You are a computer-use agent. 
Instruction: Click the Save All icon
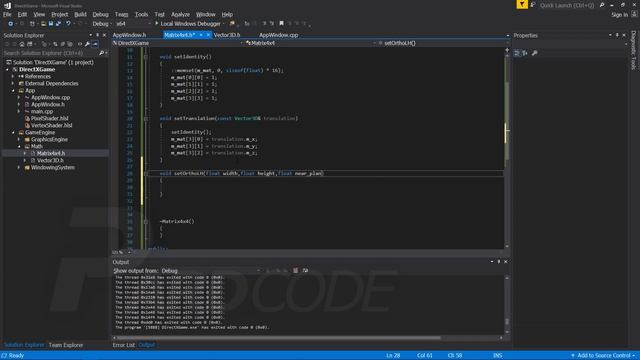[x=58, y=24]
